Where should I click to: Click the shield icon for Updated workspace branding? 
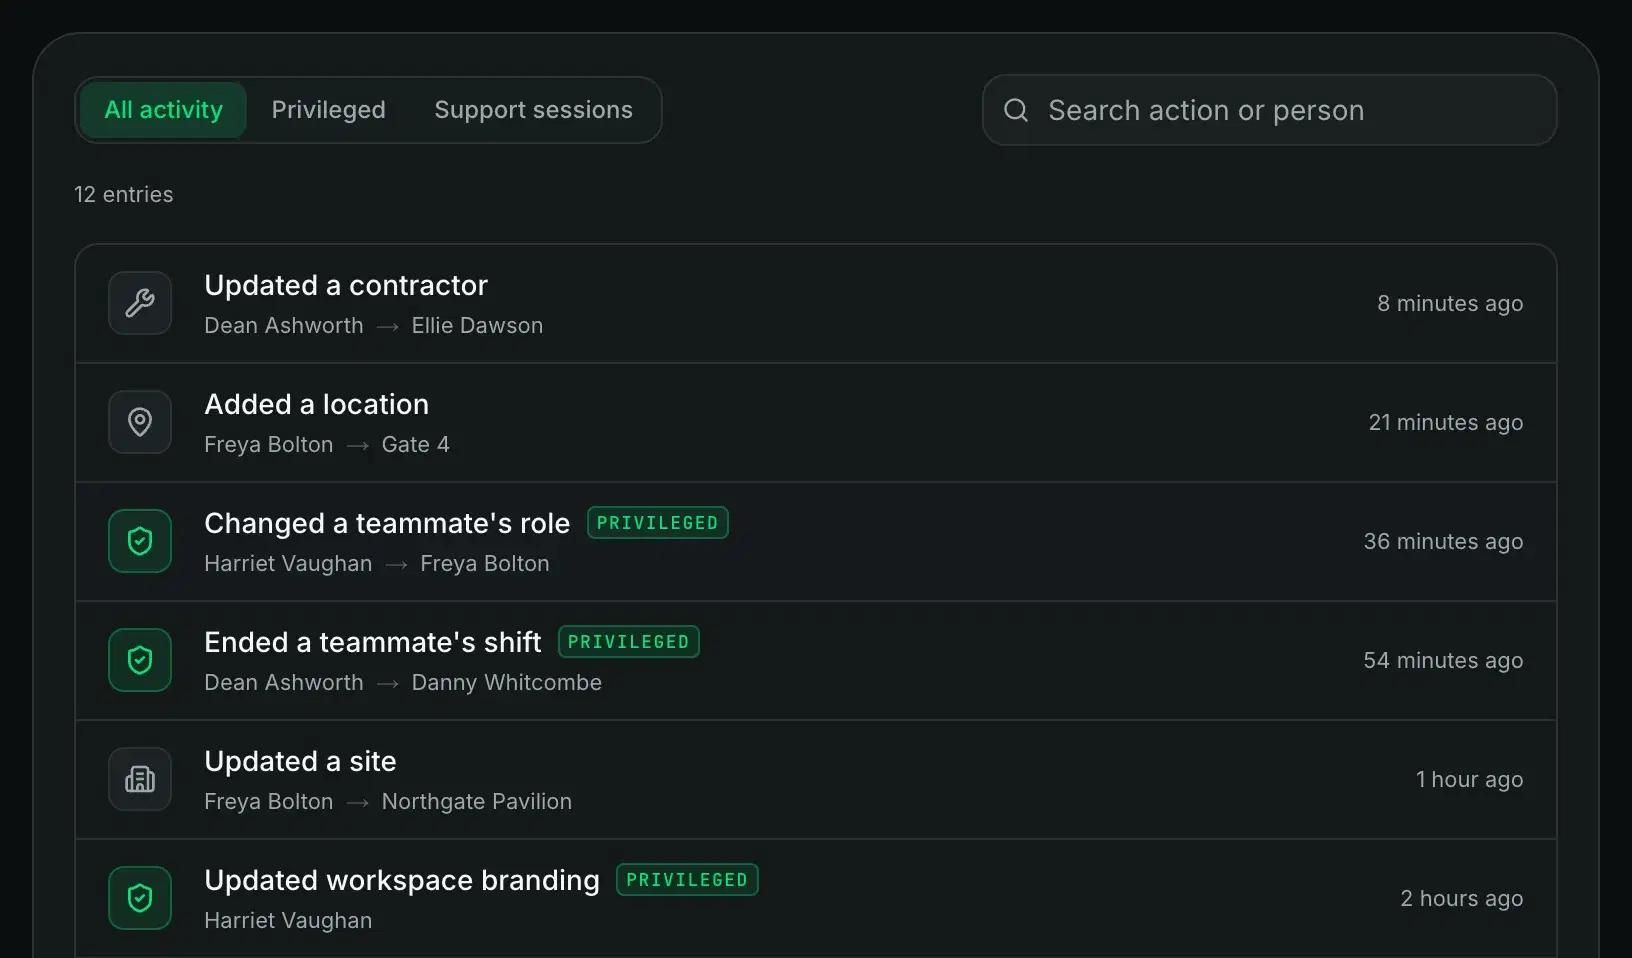point(140,898)
